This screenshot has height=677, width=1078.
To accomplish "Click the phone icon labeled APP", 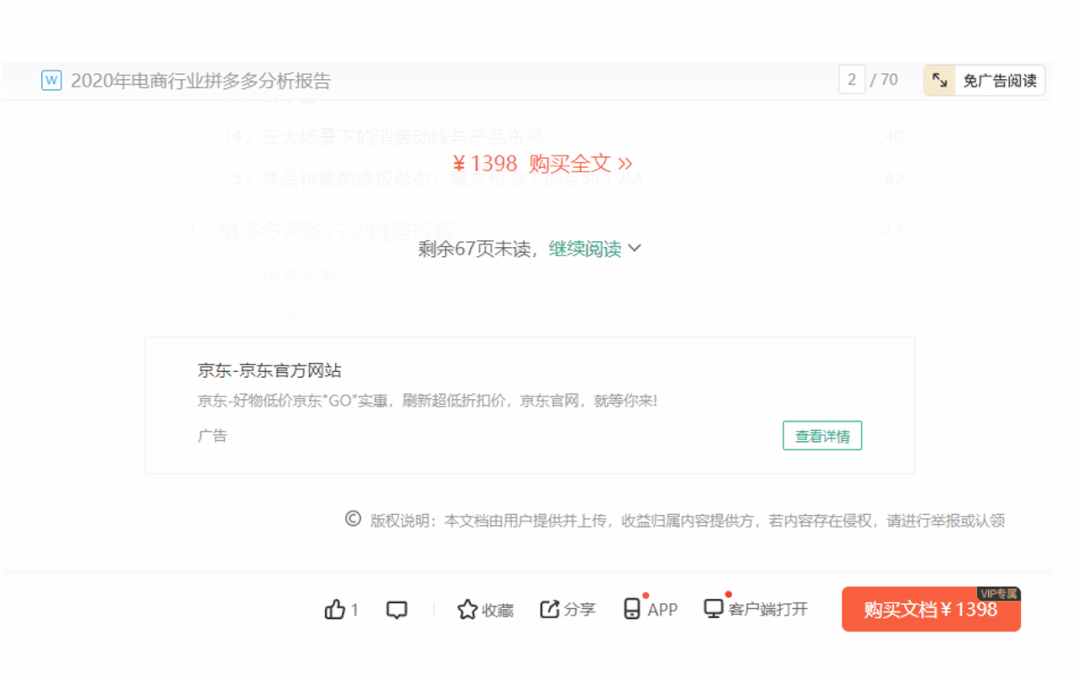I will (632, 608).
